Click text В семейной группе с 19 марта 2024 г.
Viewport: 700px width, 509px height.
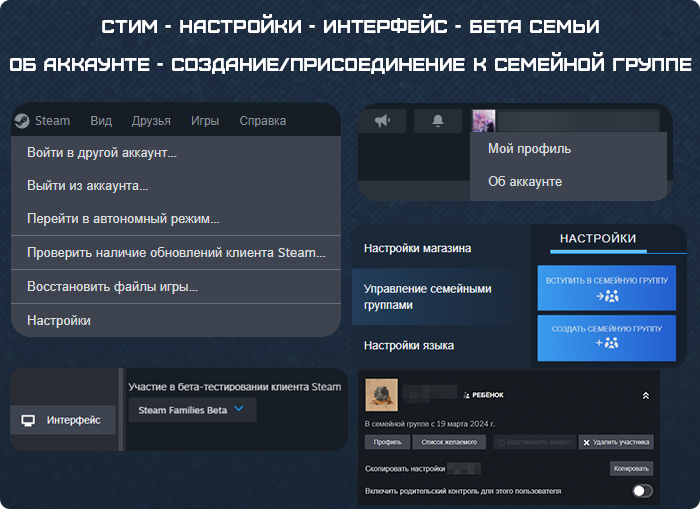point(430,424)
